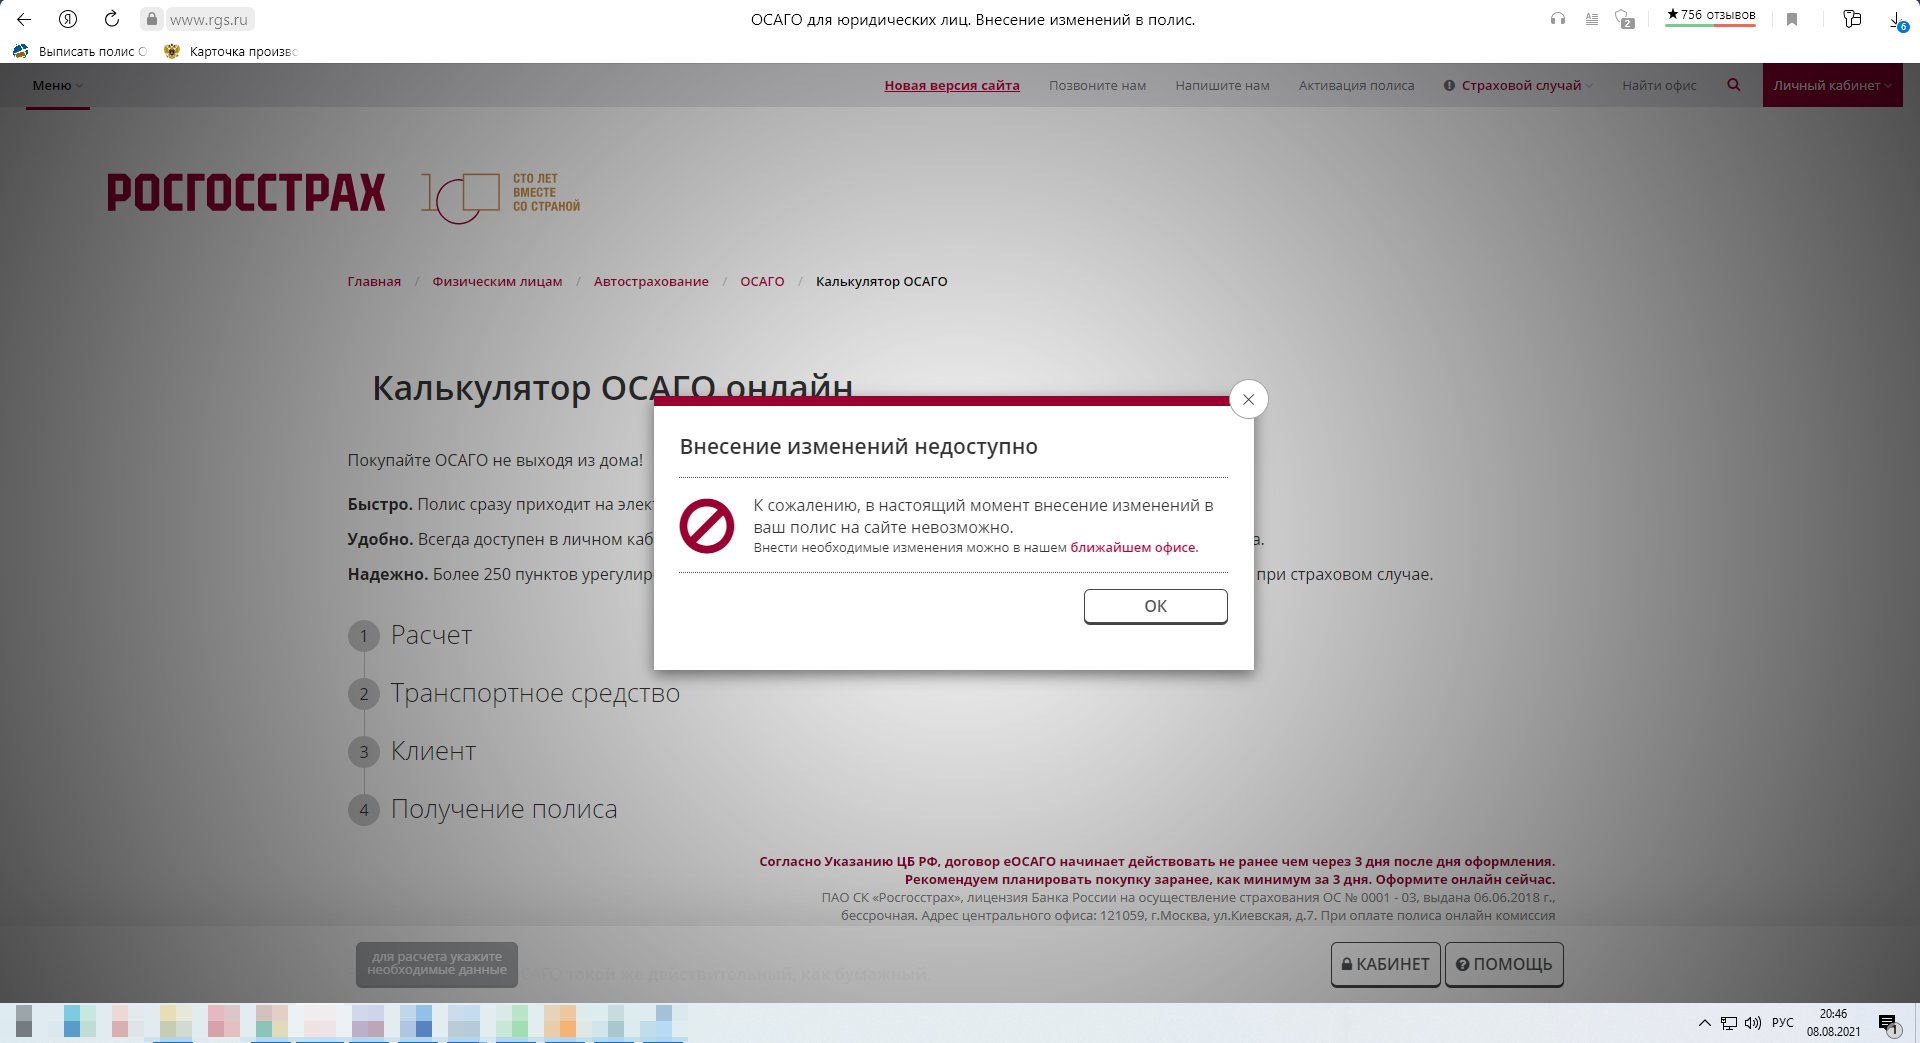Open 'Активация полиса' menu item
Image resolution: width=1920 pixels, height=1043 pixels.
coord(1356,85)
